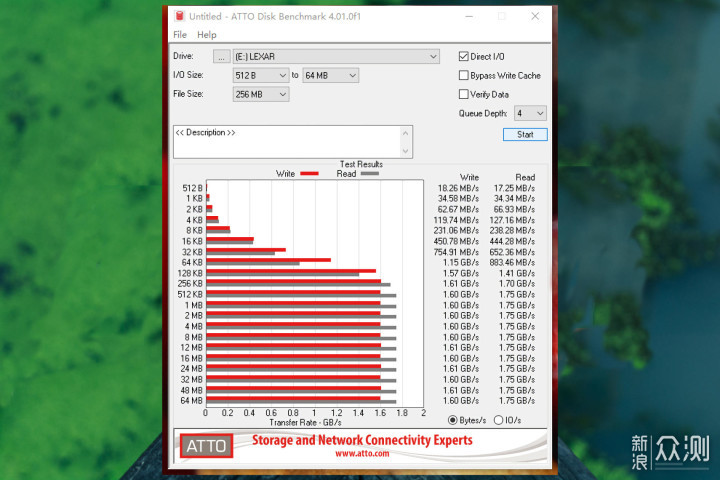Click the red Write legend swatch
This screenshot has height=480, width=720.
point(309,174)
